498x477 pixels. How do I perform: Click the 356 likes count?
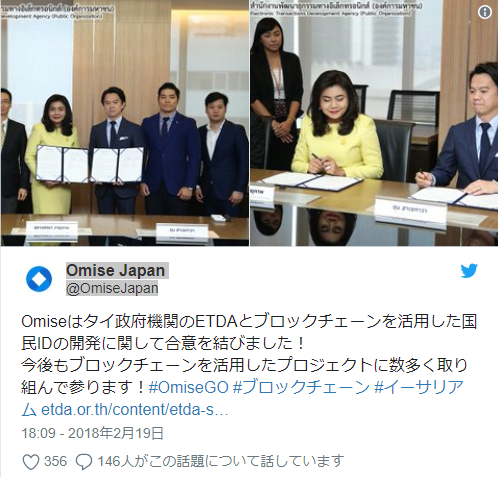click(x=55, y=461)
